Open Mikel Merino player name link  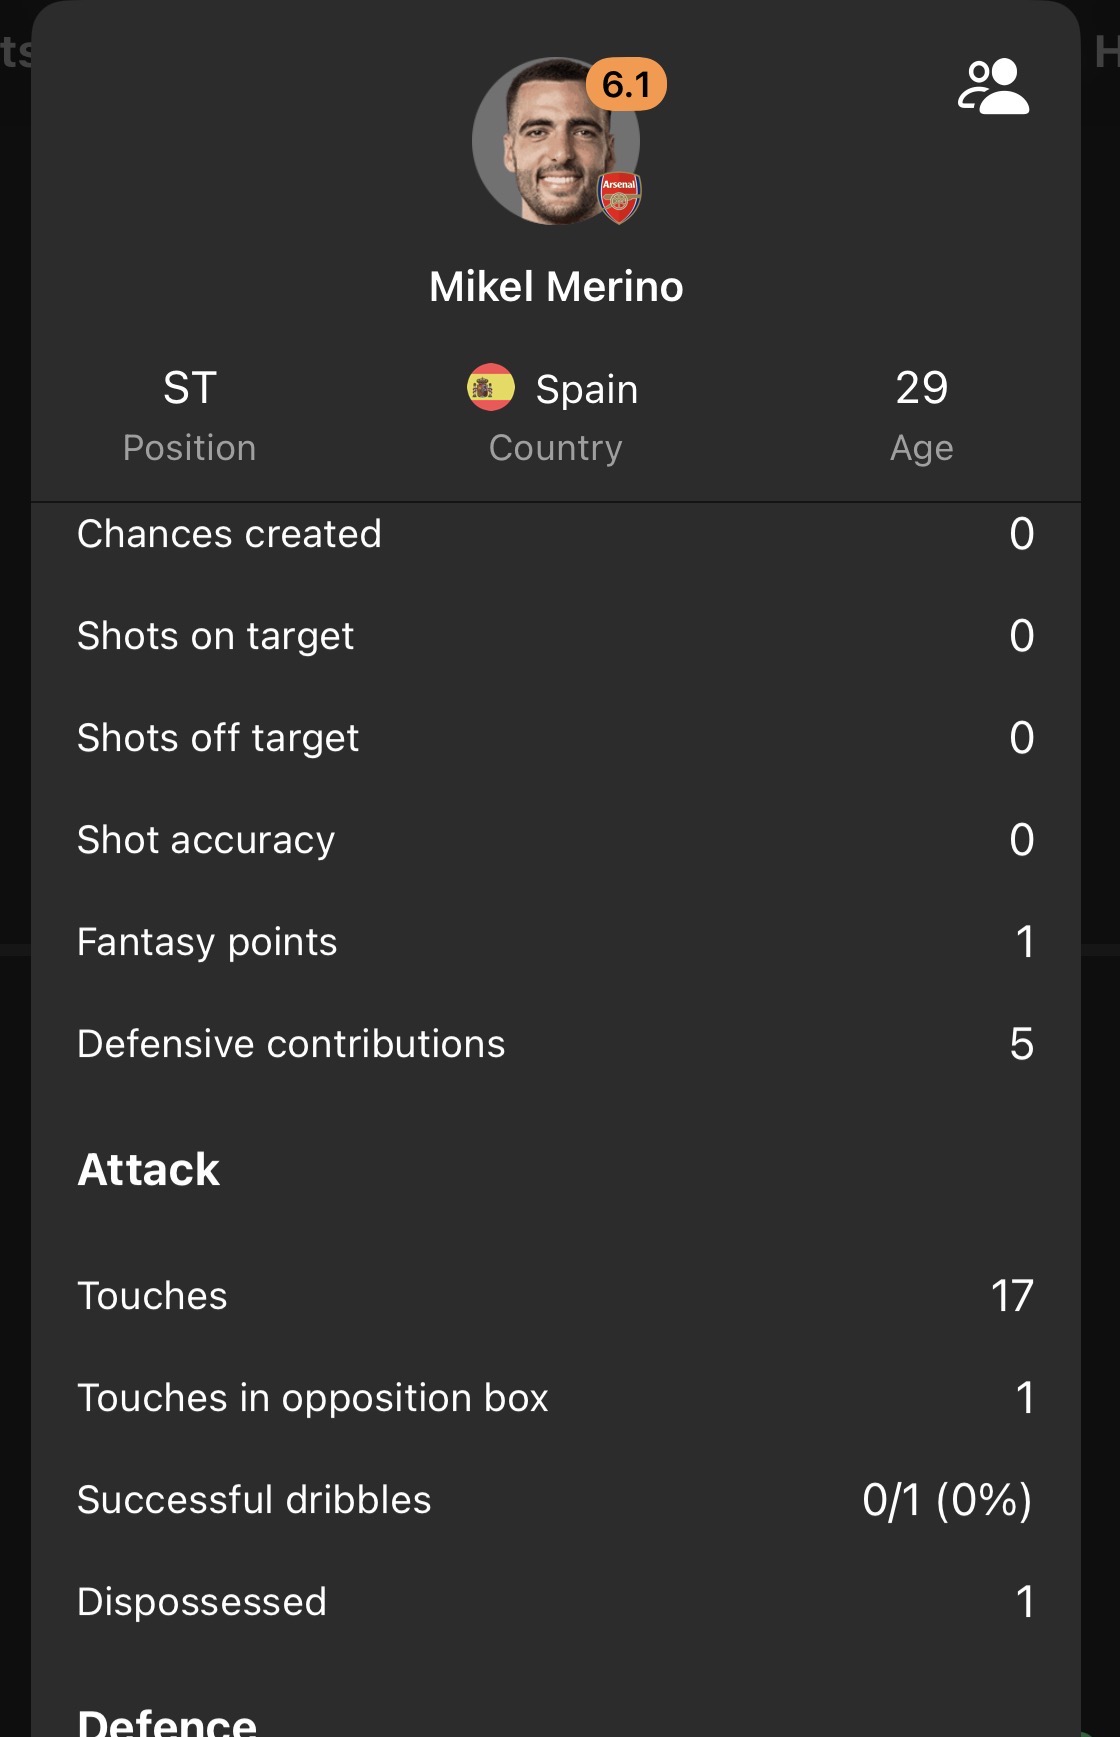556,287
